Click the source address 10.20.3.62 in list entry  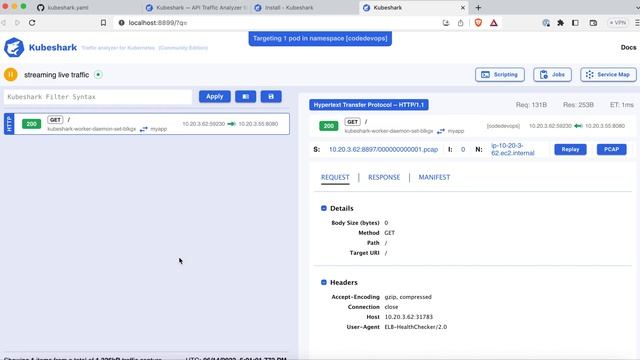point(203,124)
